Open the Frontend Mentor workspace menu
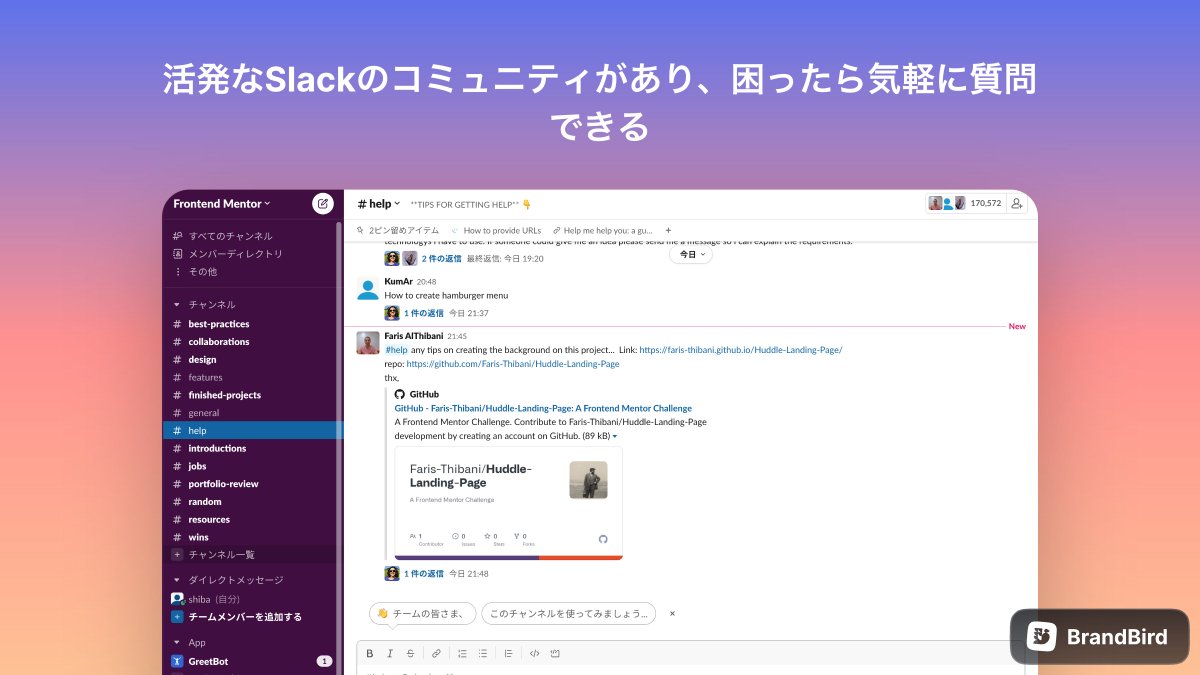Image resolution: width=1200 pixels, height=675 pixels. coord(222,203)
